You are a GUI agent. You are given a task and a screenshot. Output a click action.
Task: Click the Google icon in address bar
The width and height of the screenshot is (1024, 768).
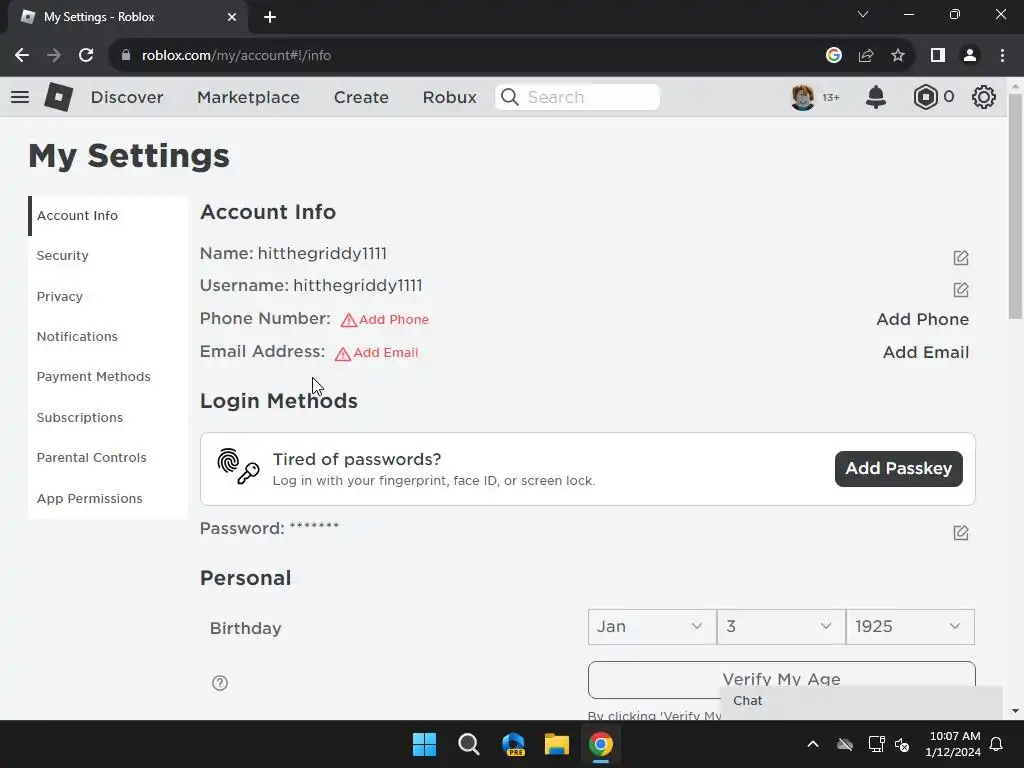[x=833, y=56]
